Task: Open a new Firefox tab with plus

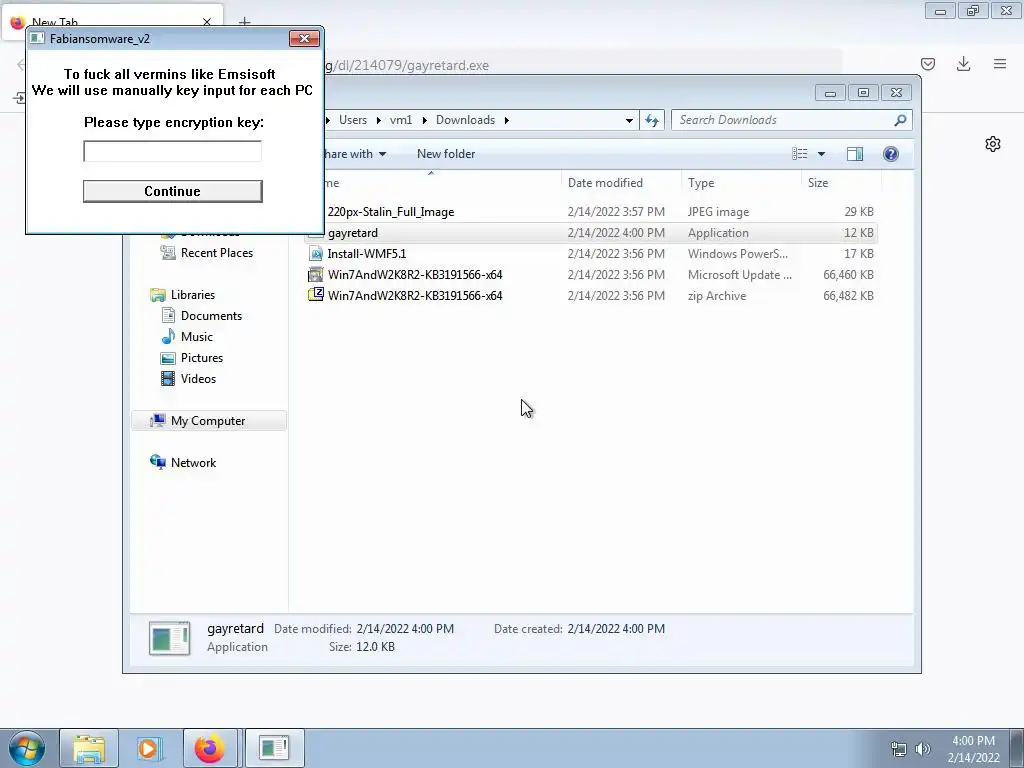Action: coord(244,22)
